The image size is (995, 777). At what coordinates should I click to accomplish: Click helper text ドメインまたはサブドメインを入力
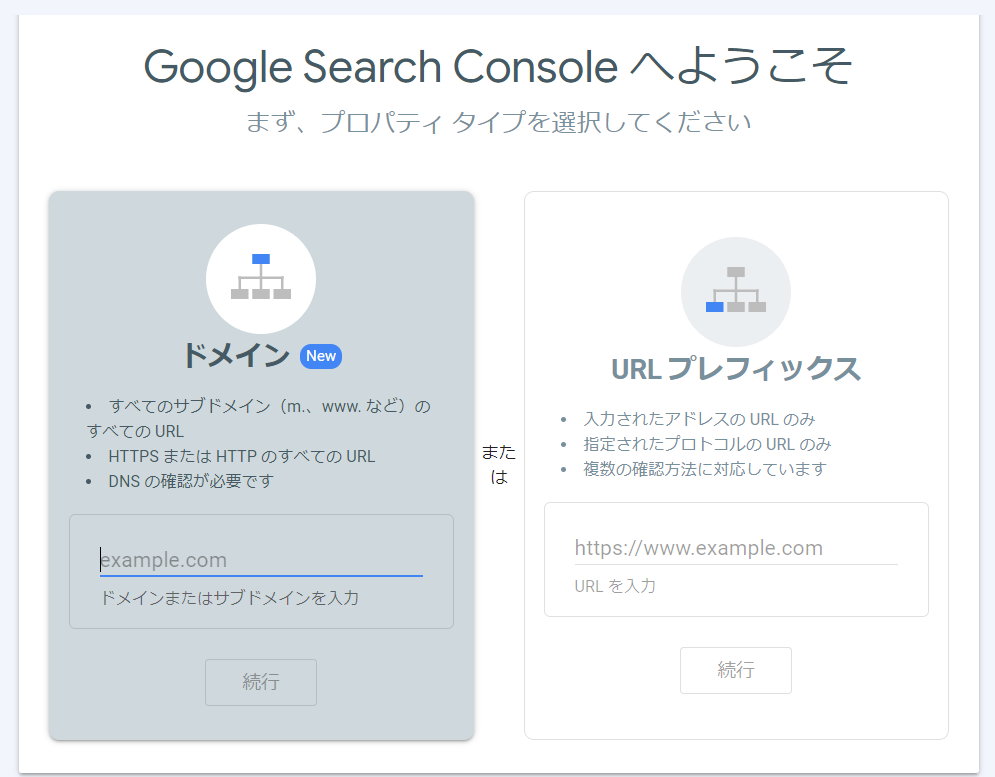(230, 598)
